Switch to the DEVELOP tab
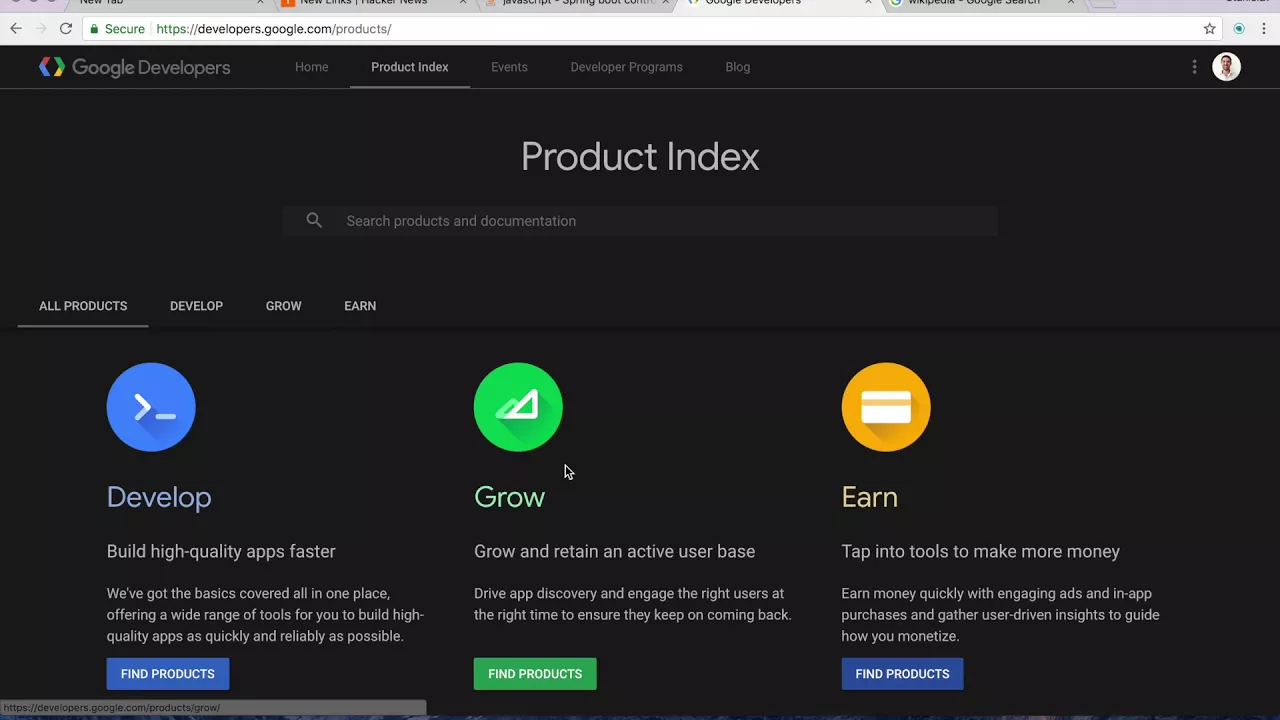The image size is (1280, 720). pos(196,306)
